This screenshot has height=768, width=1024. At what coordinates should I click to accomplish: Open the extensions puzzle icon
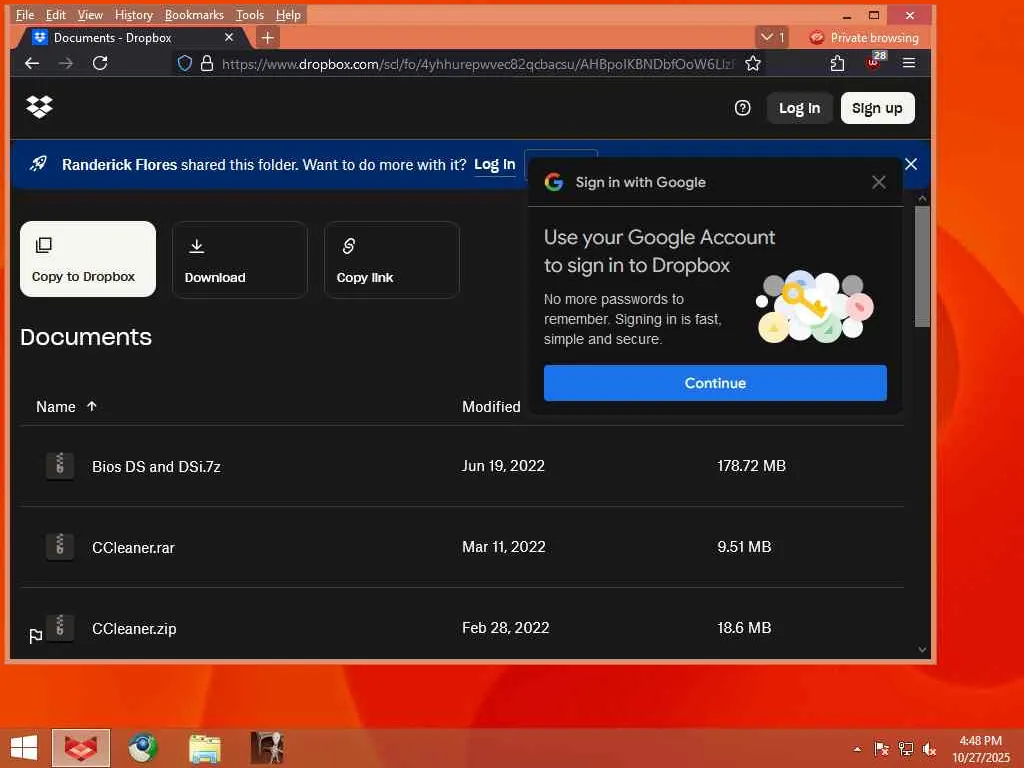(837, 63)
